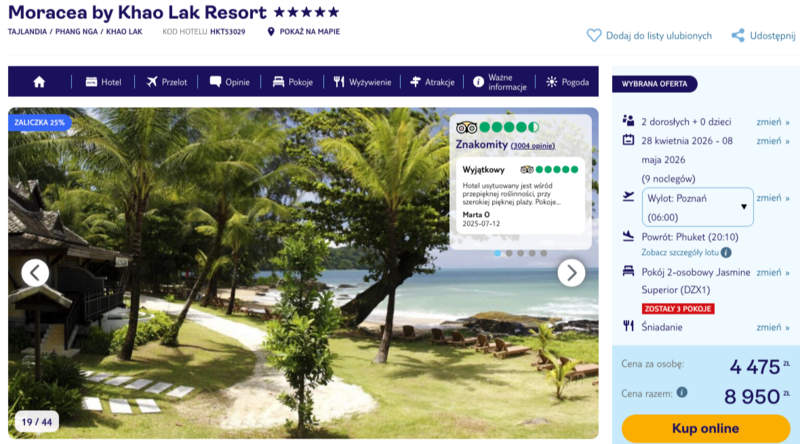Switch to the Pokoje tab

pyautogui.click(x=293, y=82)
